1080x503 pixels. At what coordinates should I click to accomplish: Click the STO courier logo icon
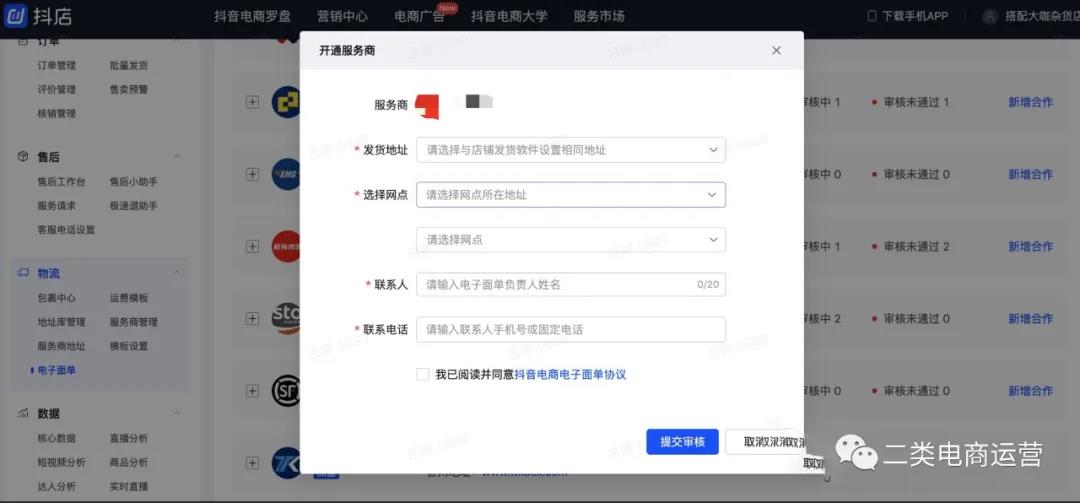coord(286,318)
